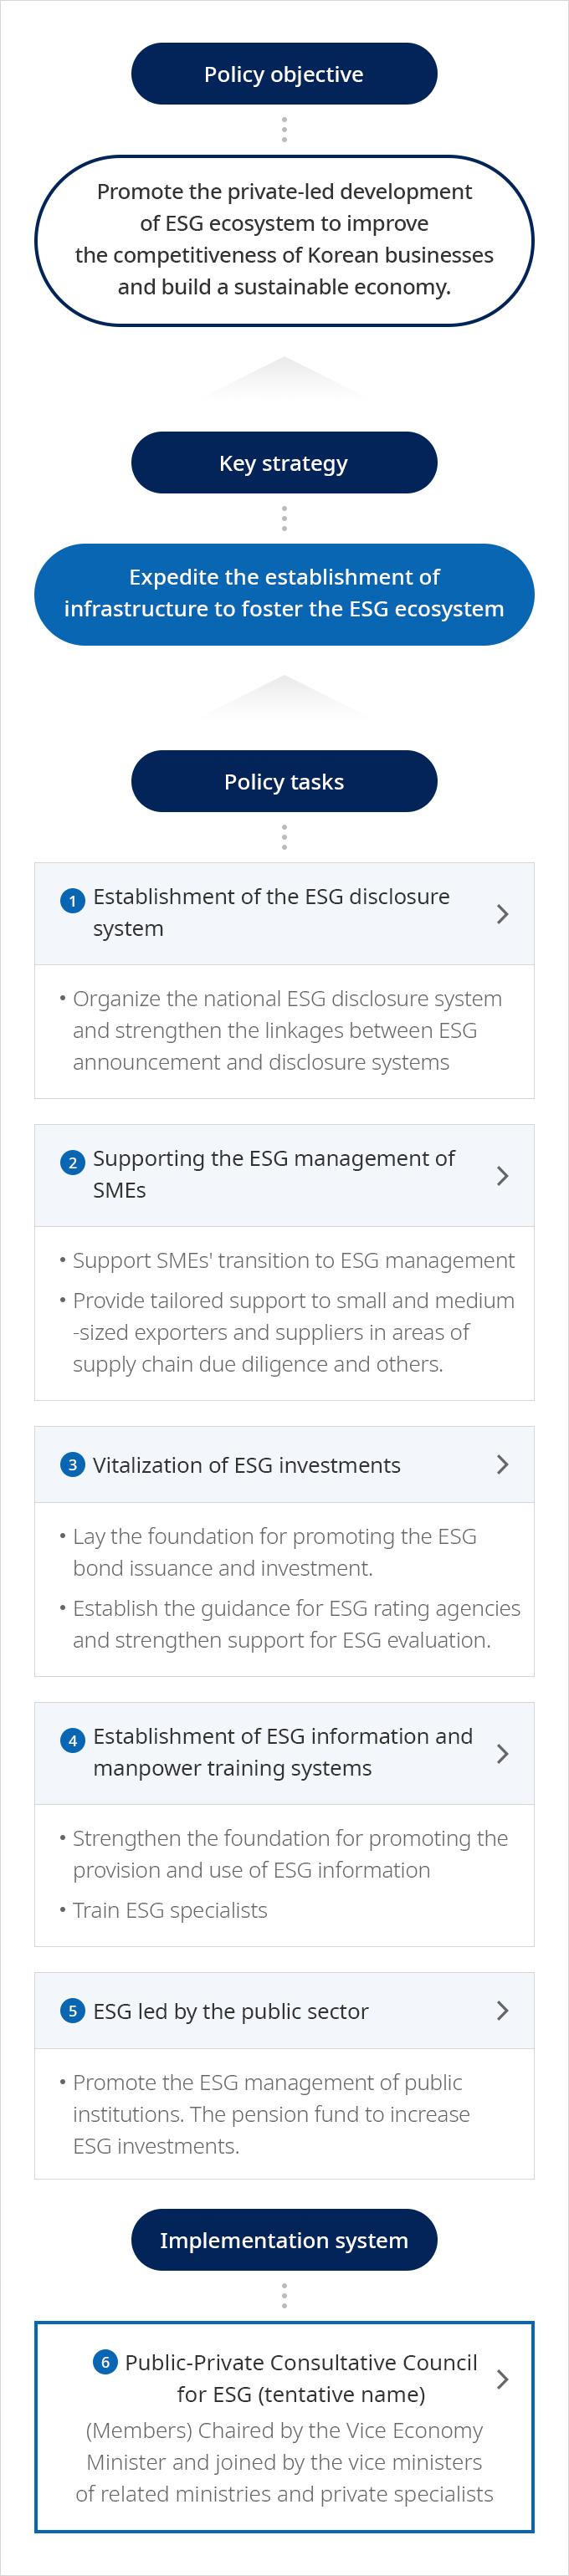Expand ESG disclosure system chevron arrow
569x2576 pixels.
coord(503,913)
